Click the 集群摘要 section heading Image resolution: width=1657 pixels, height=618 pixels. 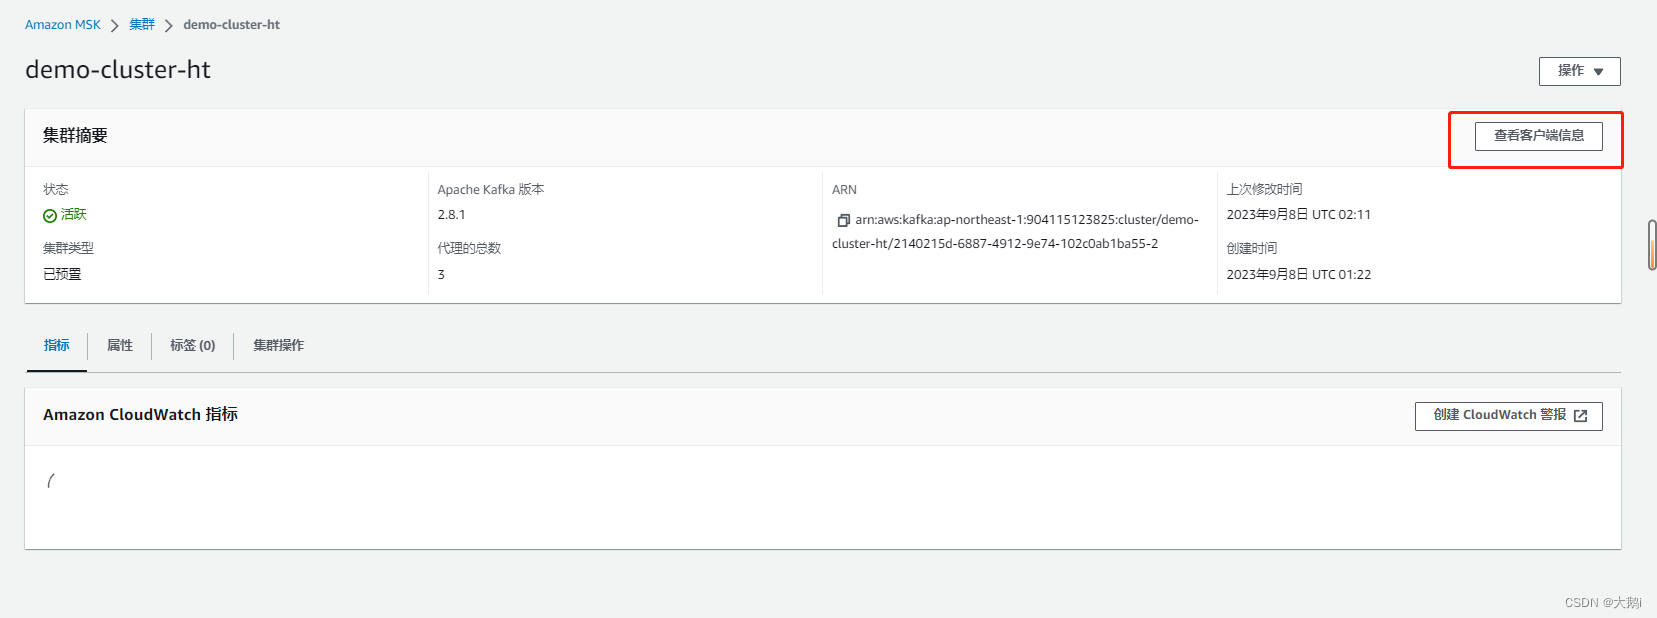point(75,136)
